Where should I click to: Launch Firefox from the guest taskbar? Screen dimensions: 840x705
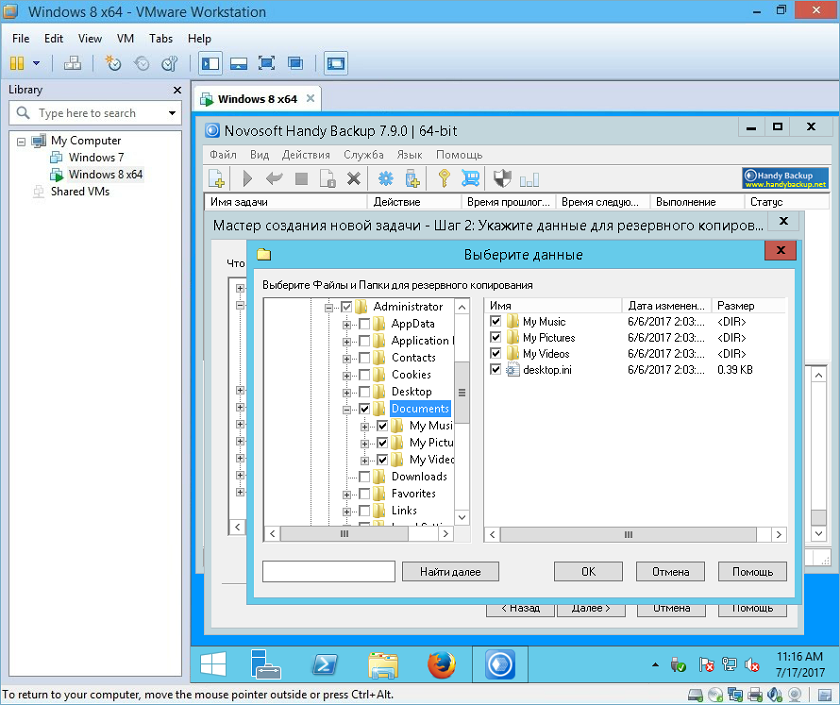click(442, 664)
